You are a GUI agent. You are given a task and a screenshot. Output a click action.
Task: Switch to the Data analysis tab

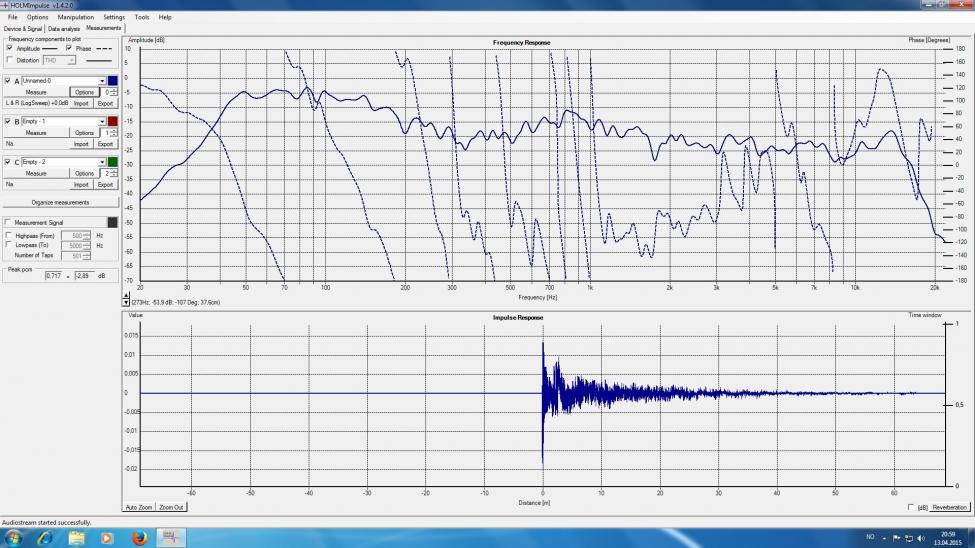pyautogui.click(x=64, y=29)
